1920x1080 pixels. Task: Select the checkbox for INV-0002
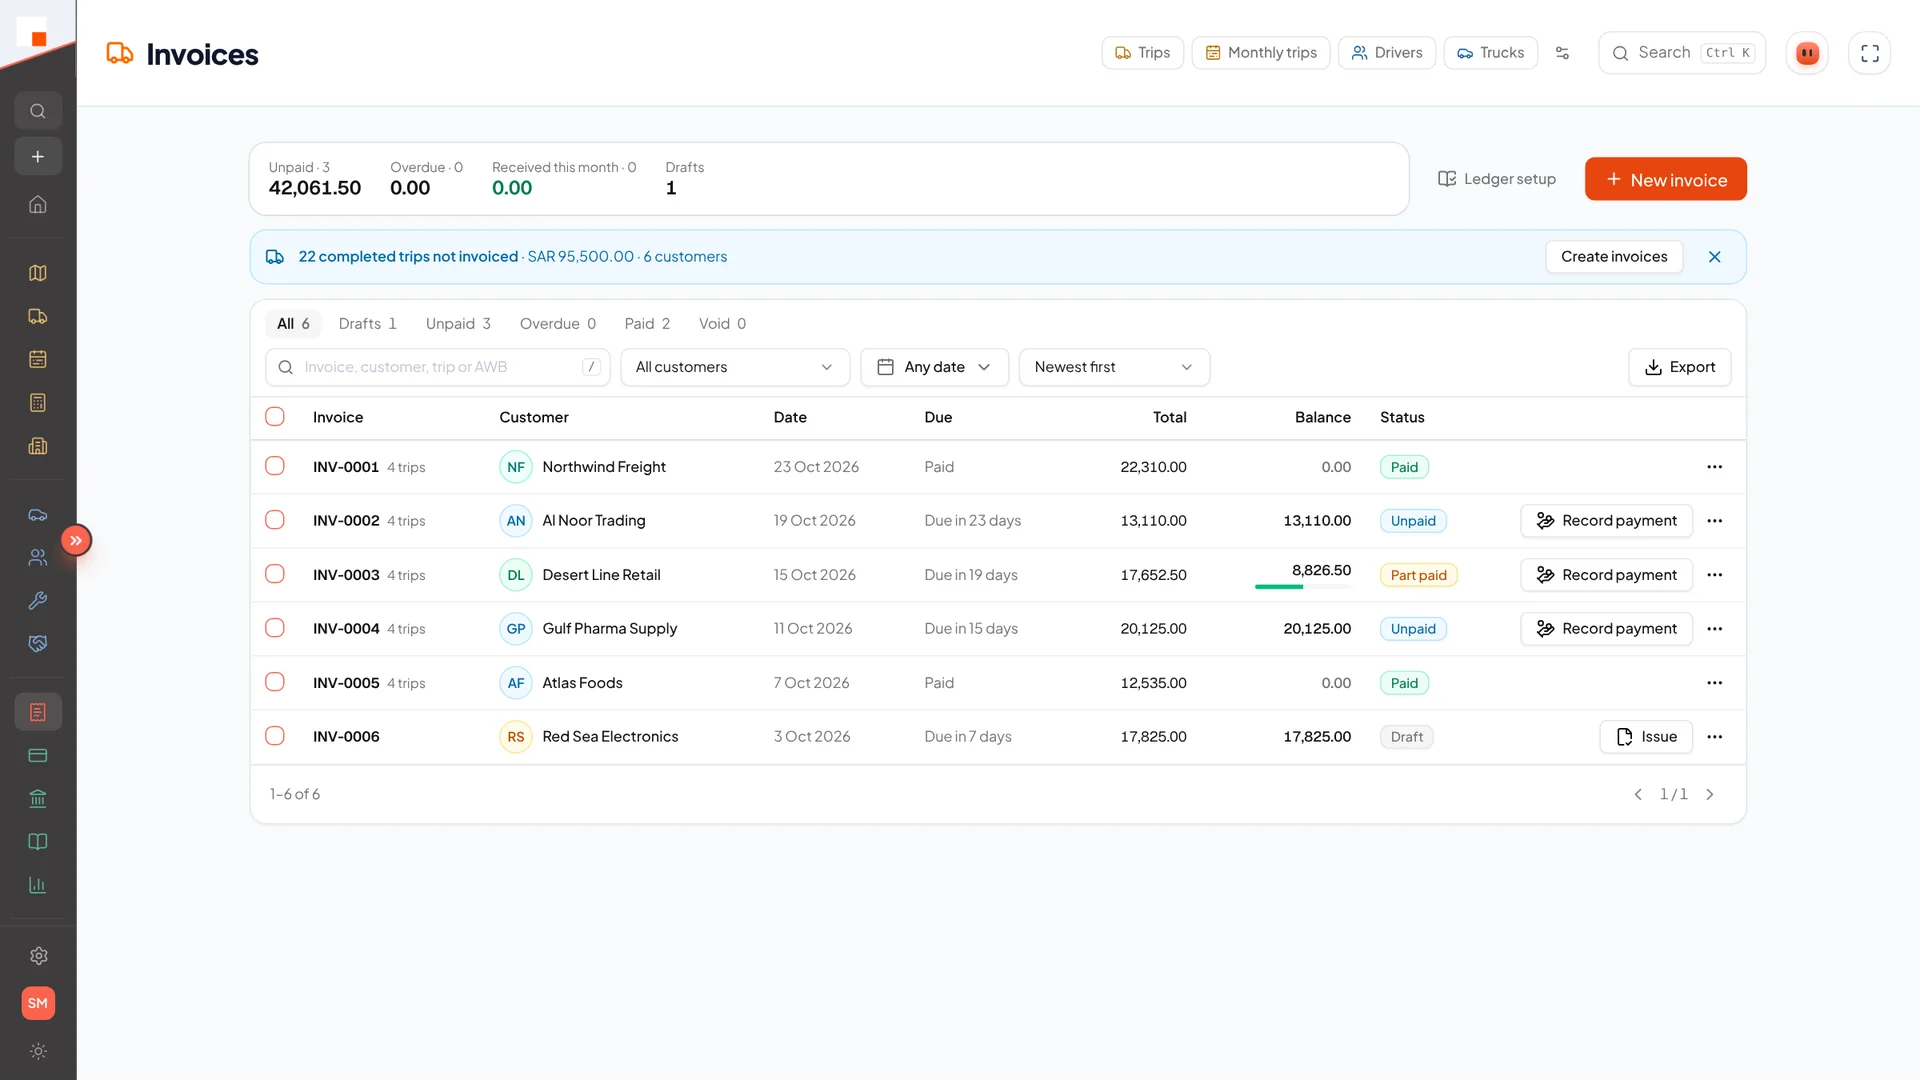click(275, 520)
